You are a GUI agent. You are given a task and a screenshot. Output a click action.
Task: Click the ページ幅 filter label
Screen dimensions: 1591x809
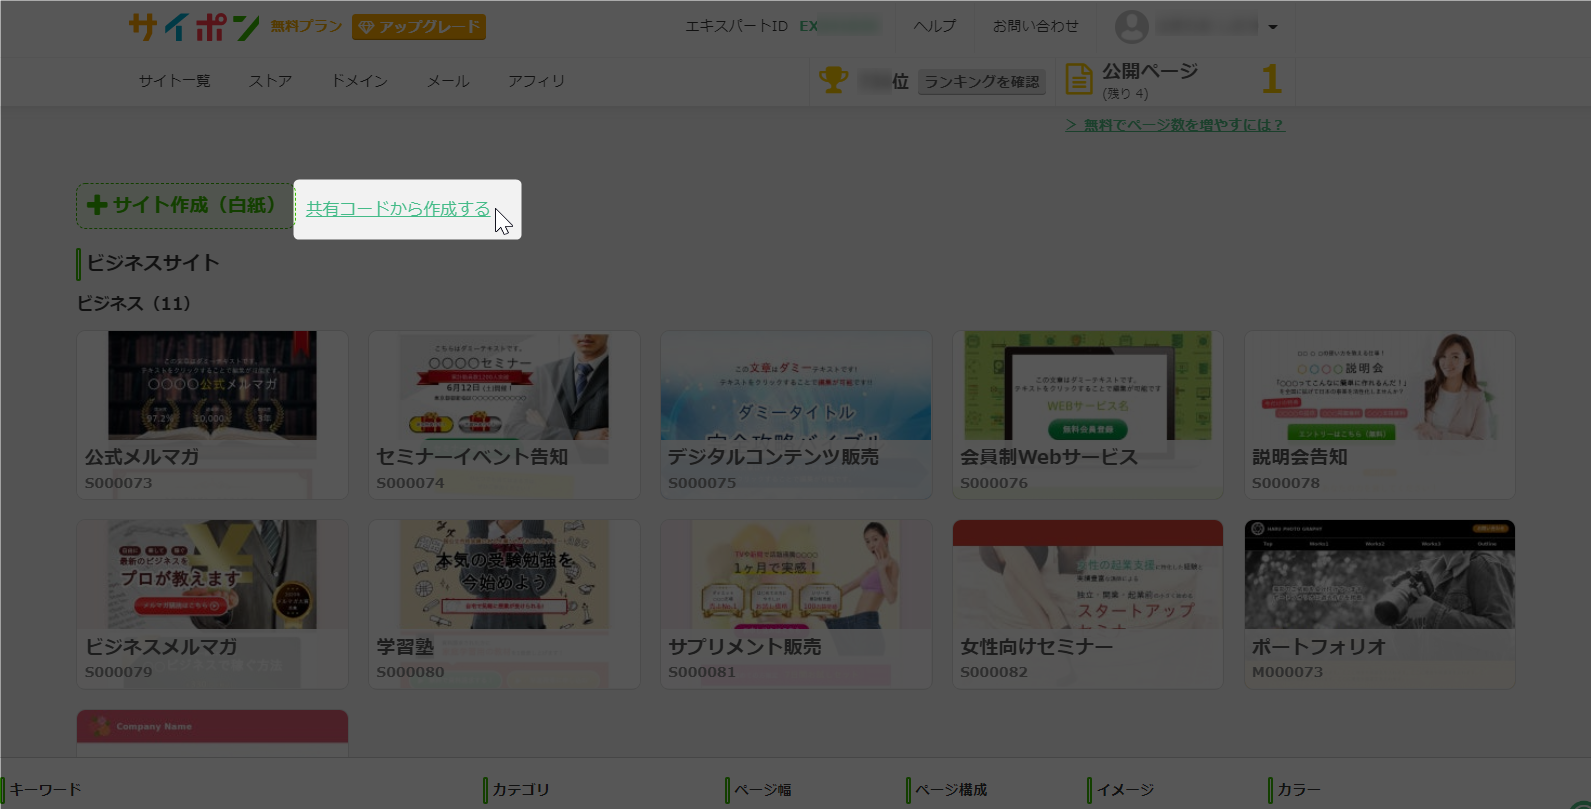point(762,790)
